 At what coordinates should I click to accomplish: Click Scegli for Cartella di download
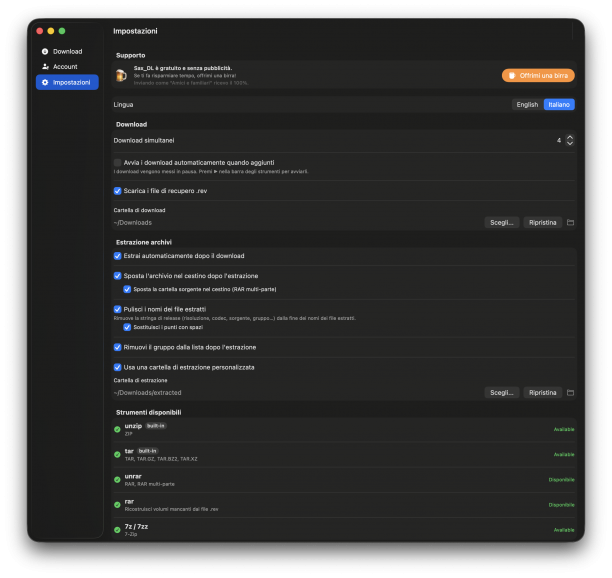click(502, 222)
